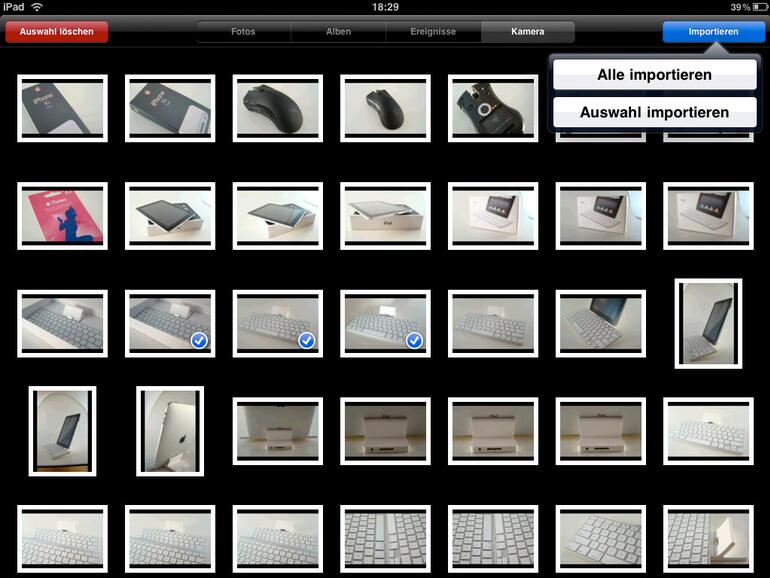Select the second, angled iPhone box photo
This screenshot has width=770, height=578.
coord(170,108)
